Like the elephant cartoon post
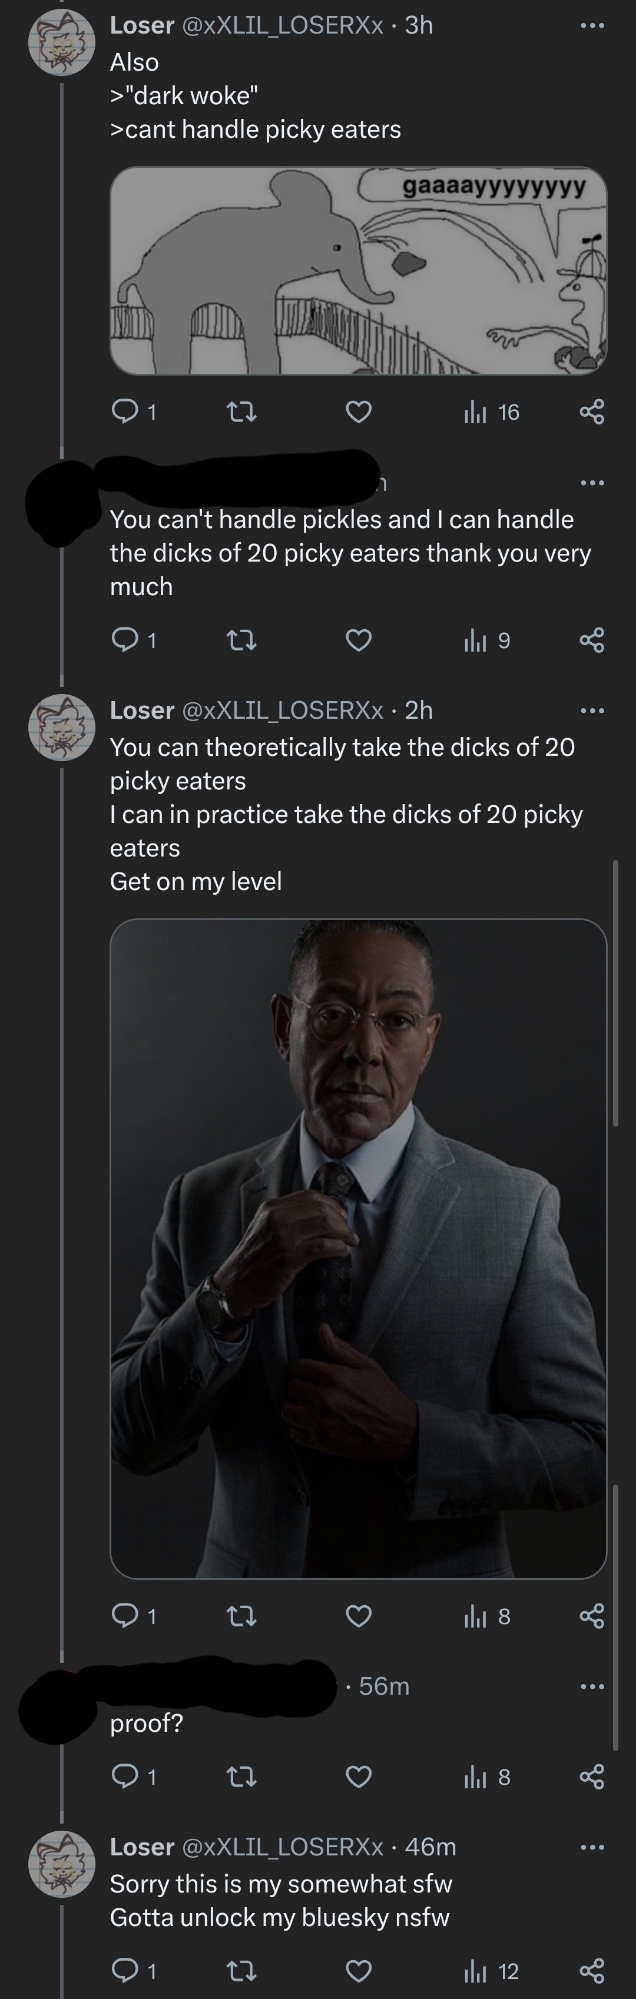The height and width of the screenshot is (1999, 636). (x=359, y=411)
